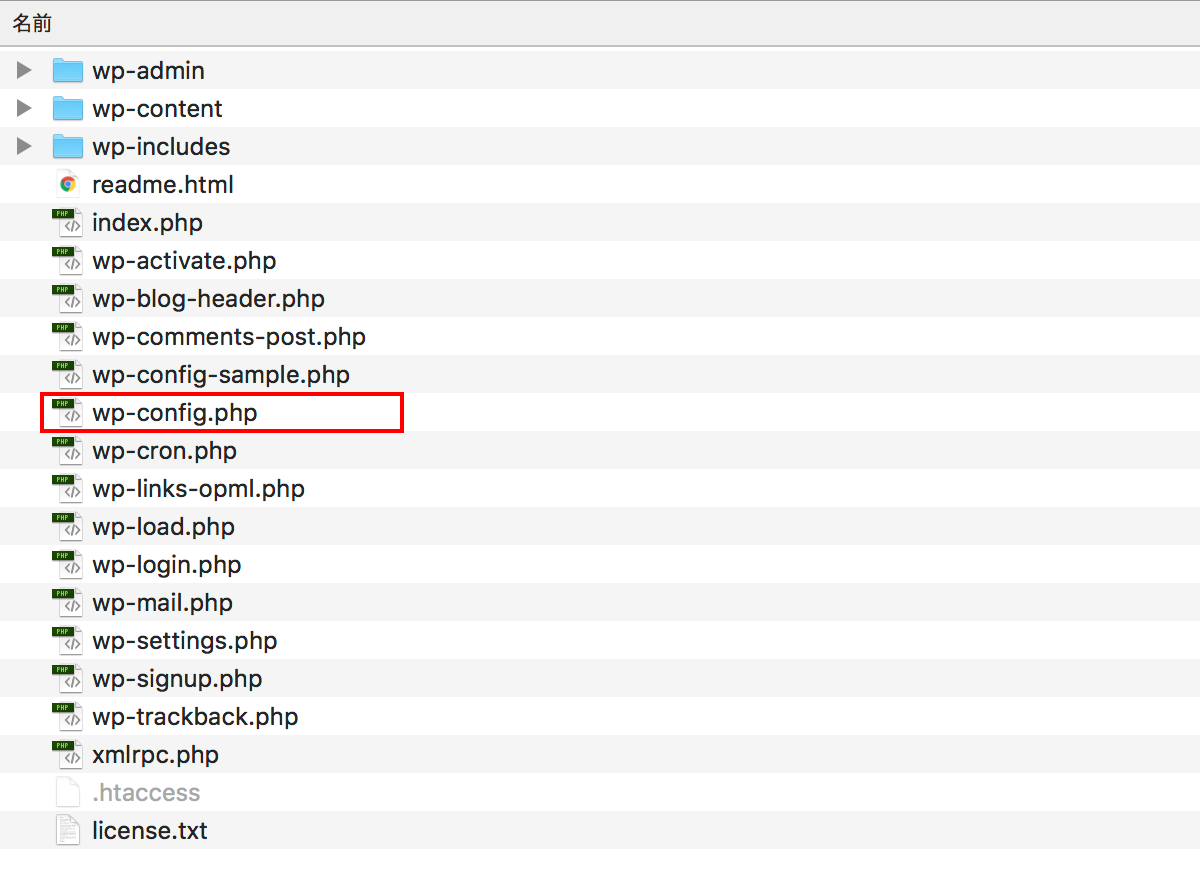Click the PHP icon of wp-mail.php
Viewport: 1200px width, 870px height.
[x=67, y=602]
